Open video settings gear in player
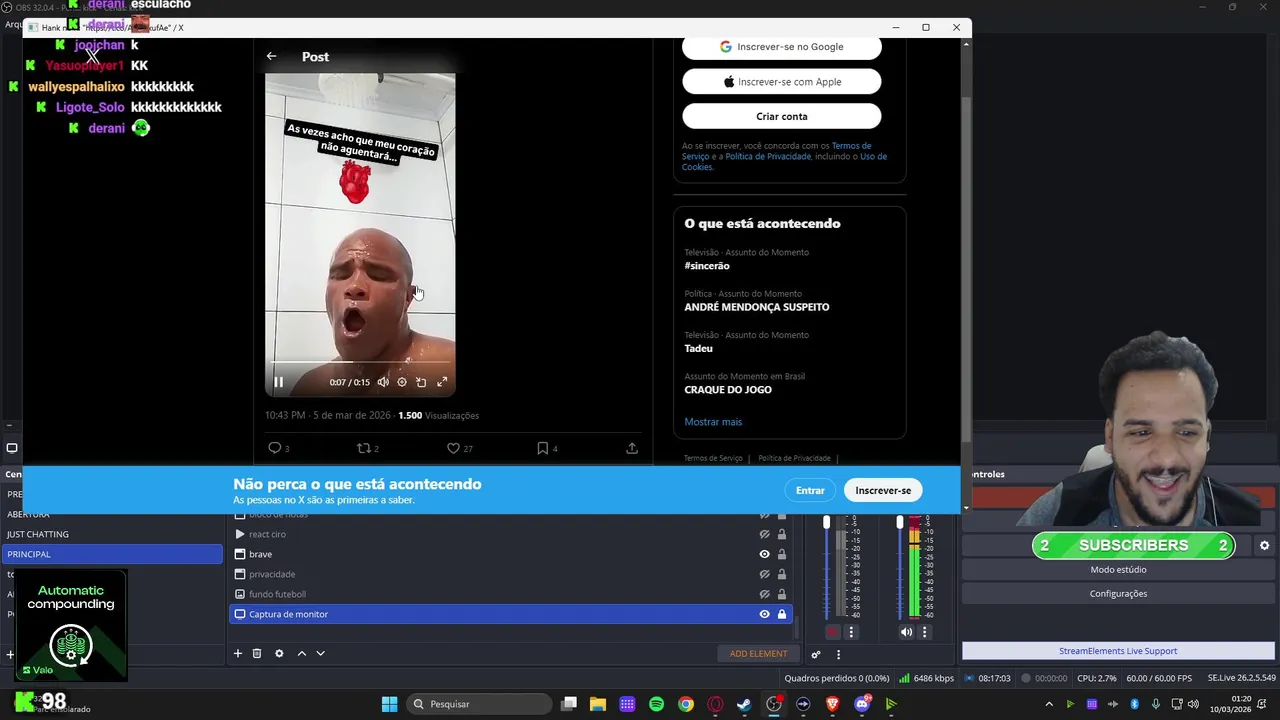Image resolution: width=1280 pixels, height=720 pixels. tap(402, 382)
